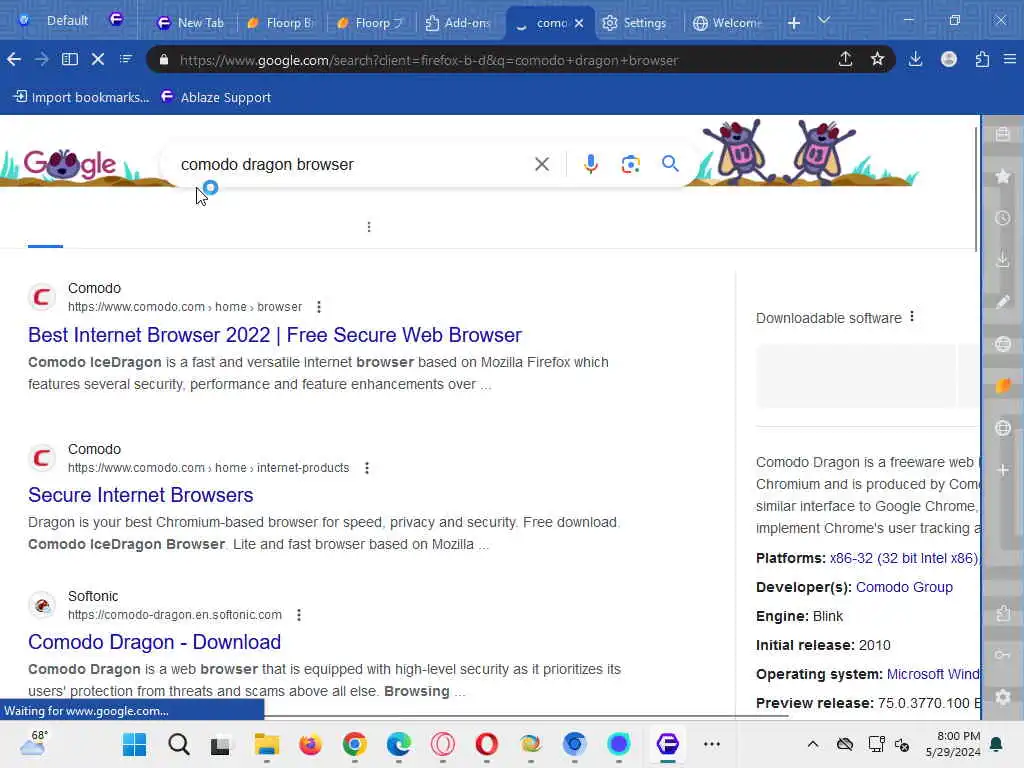This screenshot has width=1024, height=768.
Task: Open the taskbar weather widget
Action: [33, 743]
